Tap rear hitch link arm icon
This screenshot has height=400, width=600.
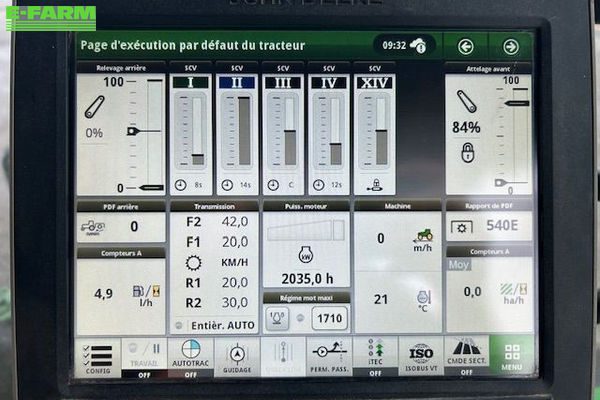(x=95, y=106)
